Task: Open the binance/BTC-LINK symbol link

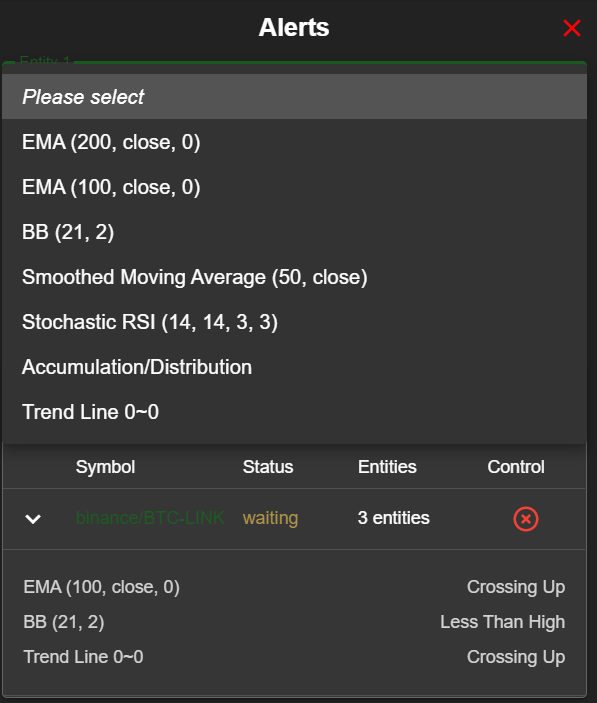Action: pos(150,518)
